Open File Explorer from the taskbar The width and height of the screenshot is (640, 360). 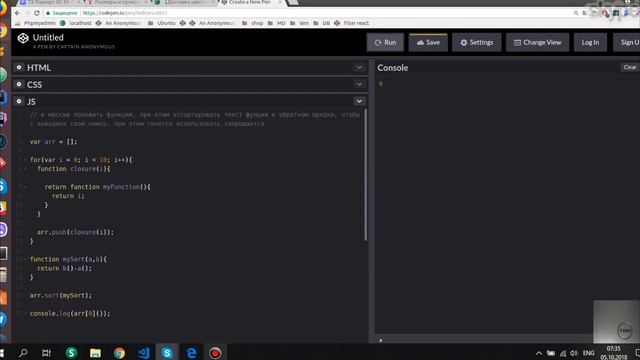(96, 353)
